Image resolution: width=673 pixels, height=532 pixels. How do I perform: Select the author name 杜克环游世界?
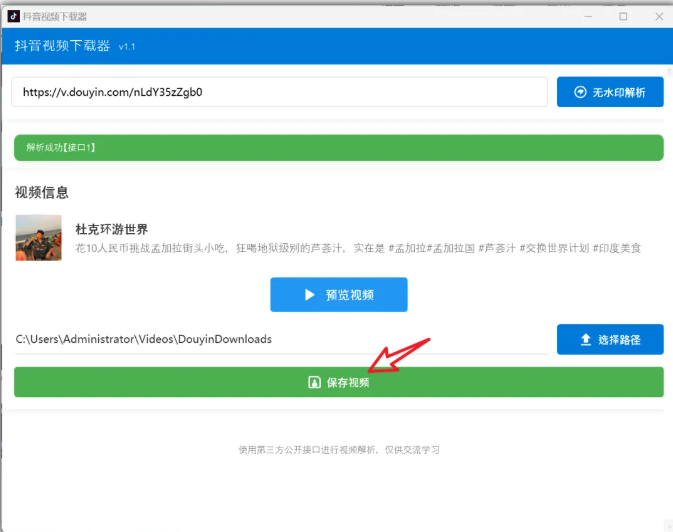[112, 229]
